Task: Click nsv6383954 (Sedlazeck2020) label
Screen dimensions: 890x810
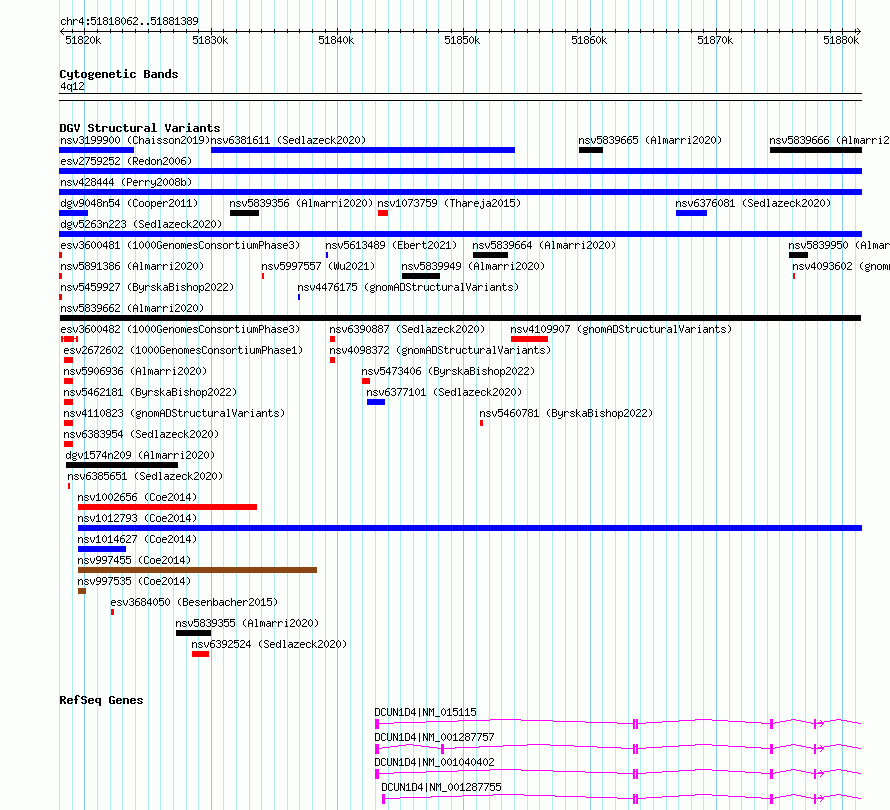Action: coord(141,434)
